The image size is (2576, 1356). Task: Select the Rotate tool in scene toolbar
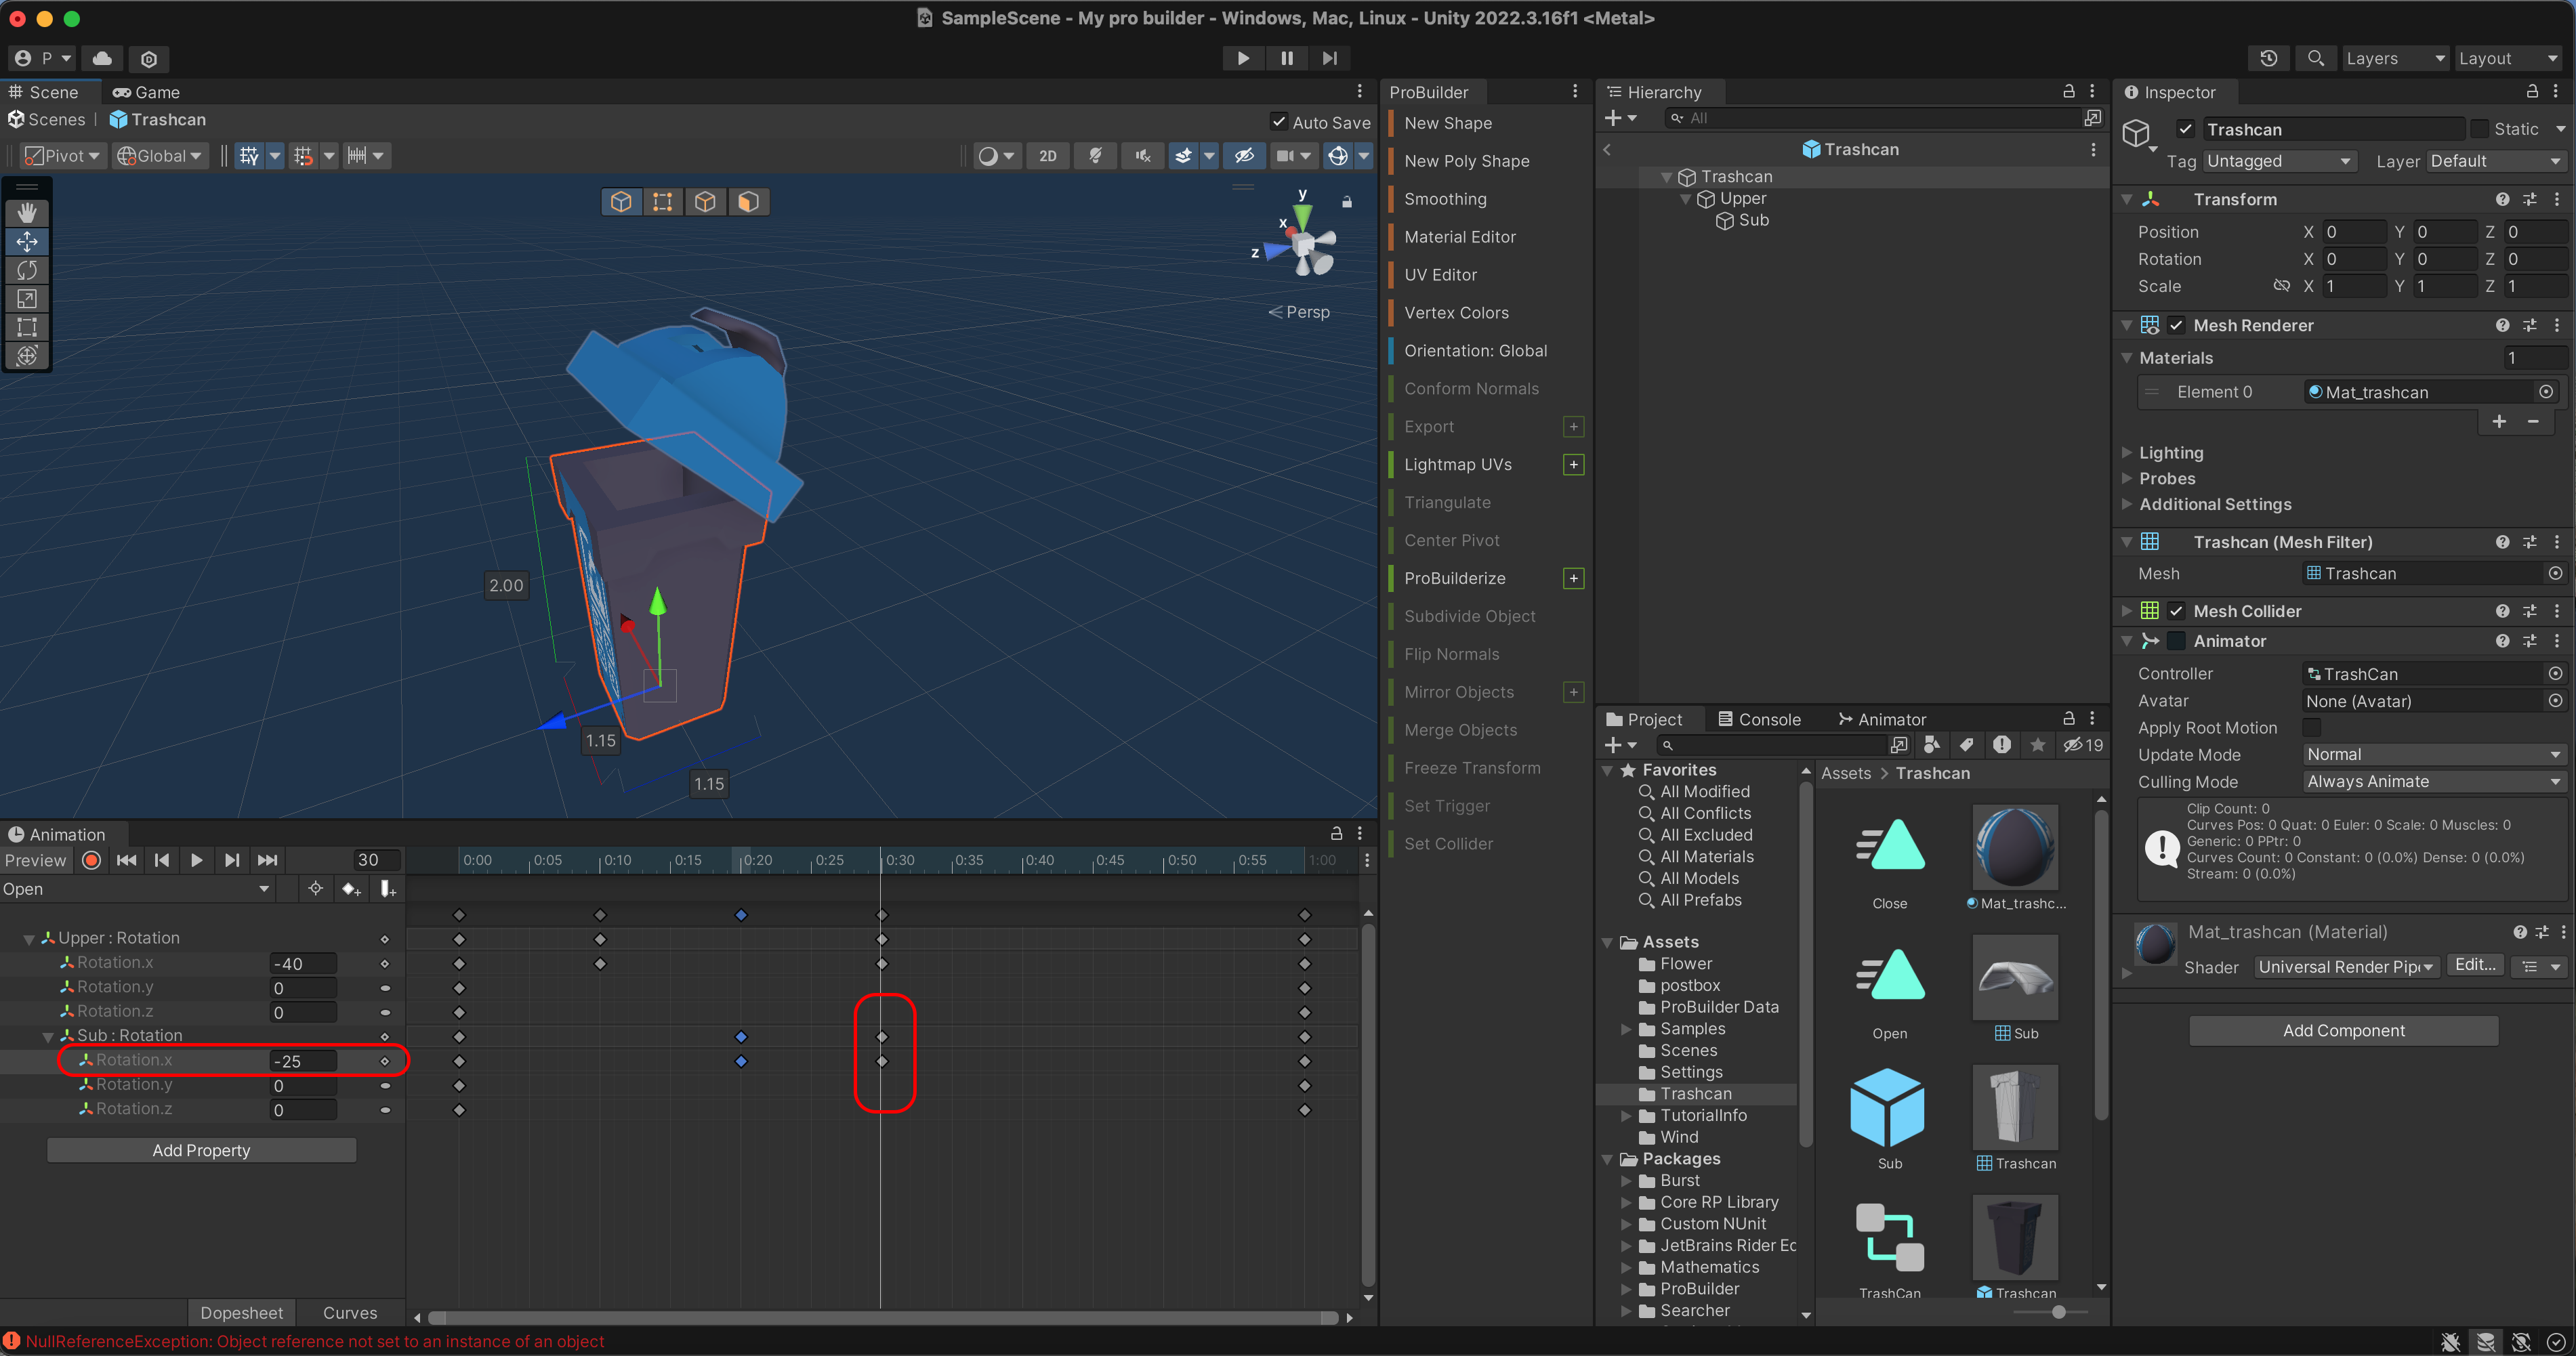pos(27,270)
